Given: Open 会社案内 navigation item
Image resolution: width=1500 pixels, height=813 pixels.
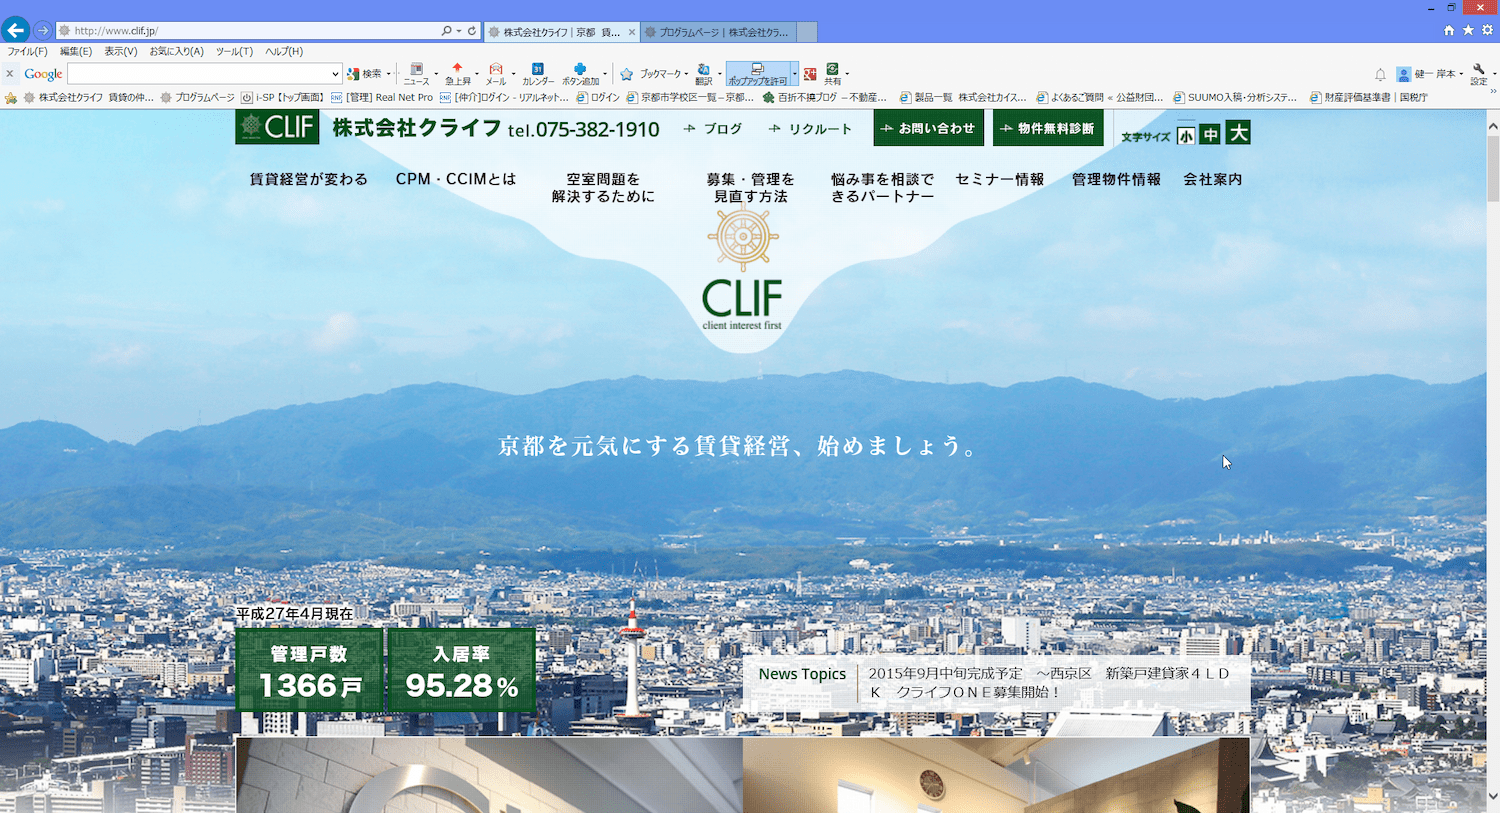Looking at the screenshot, I should pos(1213,179).
